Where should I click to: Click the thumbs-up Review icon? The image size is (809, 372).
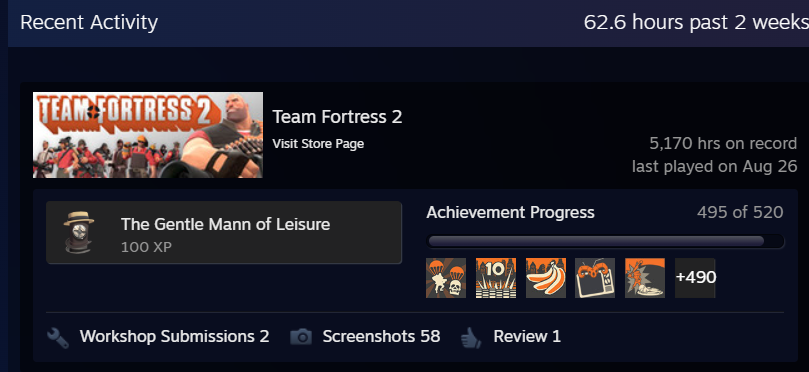471,337
